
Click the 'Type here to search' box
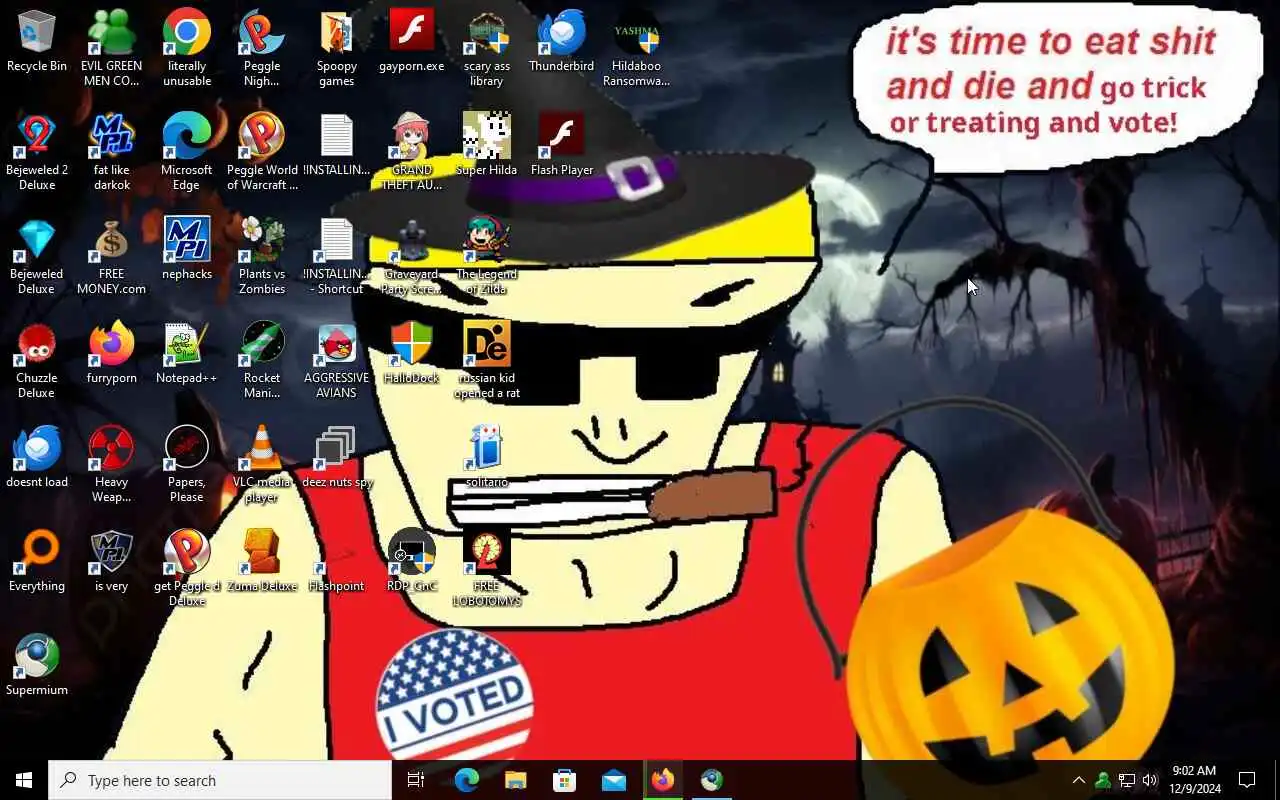[x=220, y=780]
